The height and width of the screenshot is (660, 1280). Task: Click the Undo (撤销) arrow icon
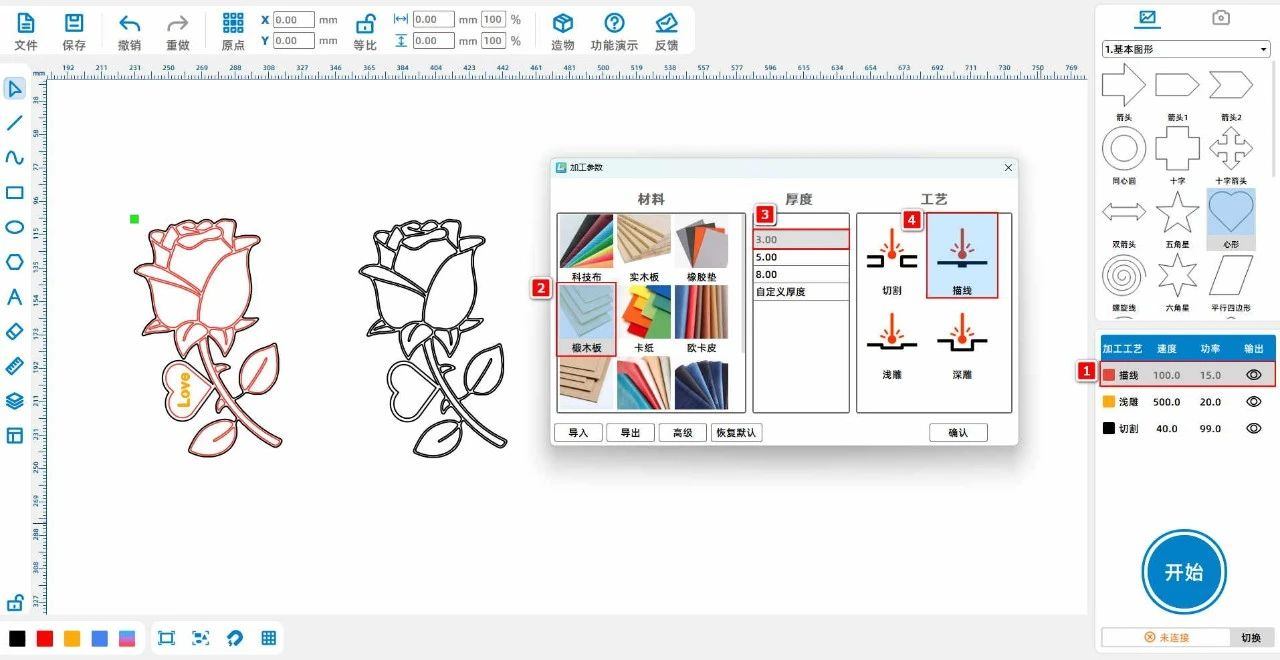[129, 24]
